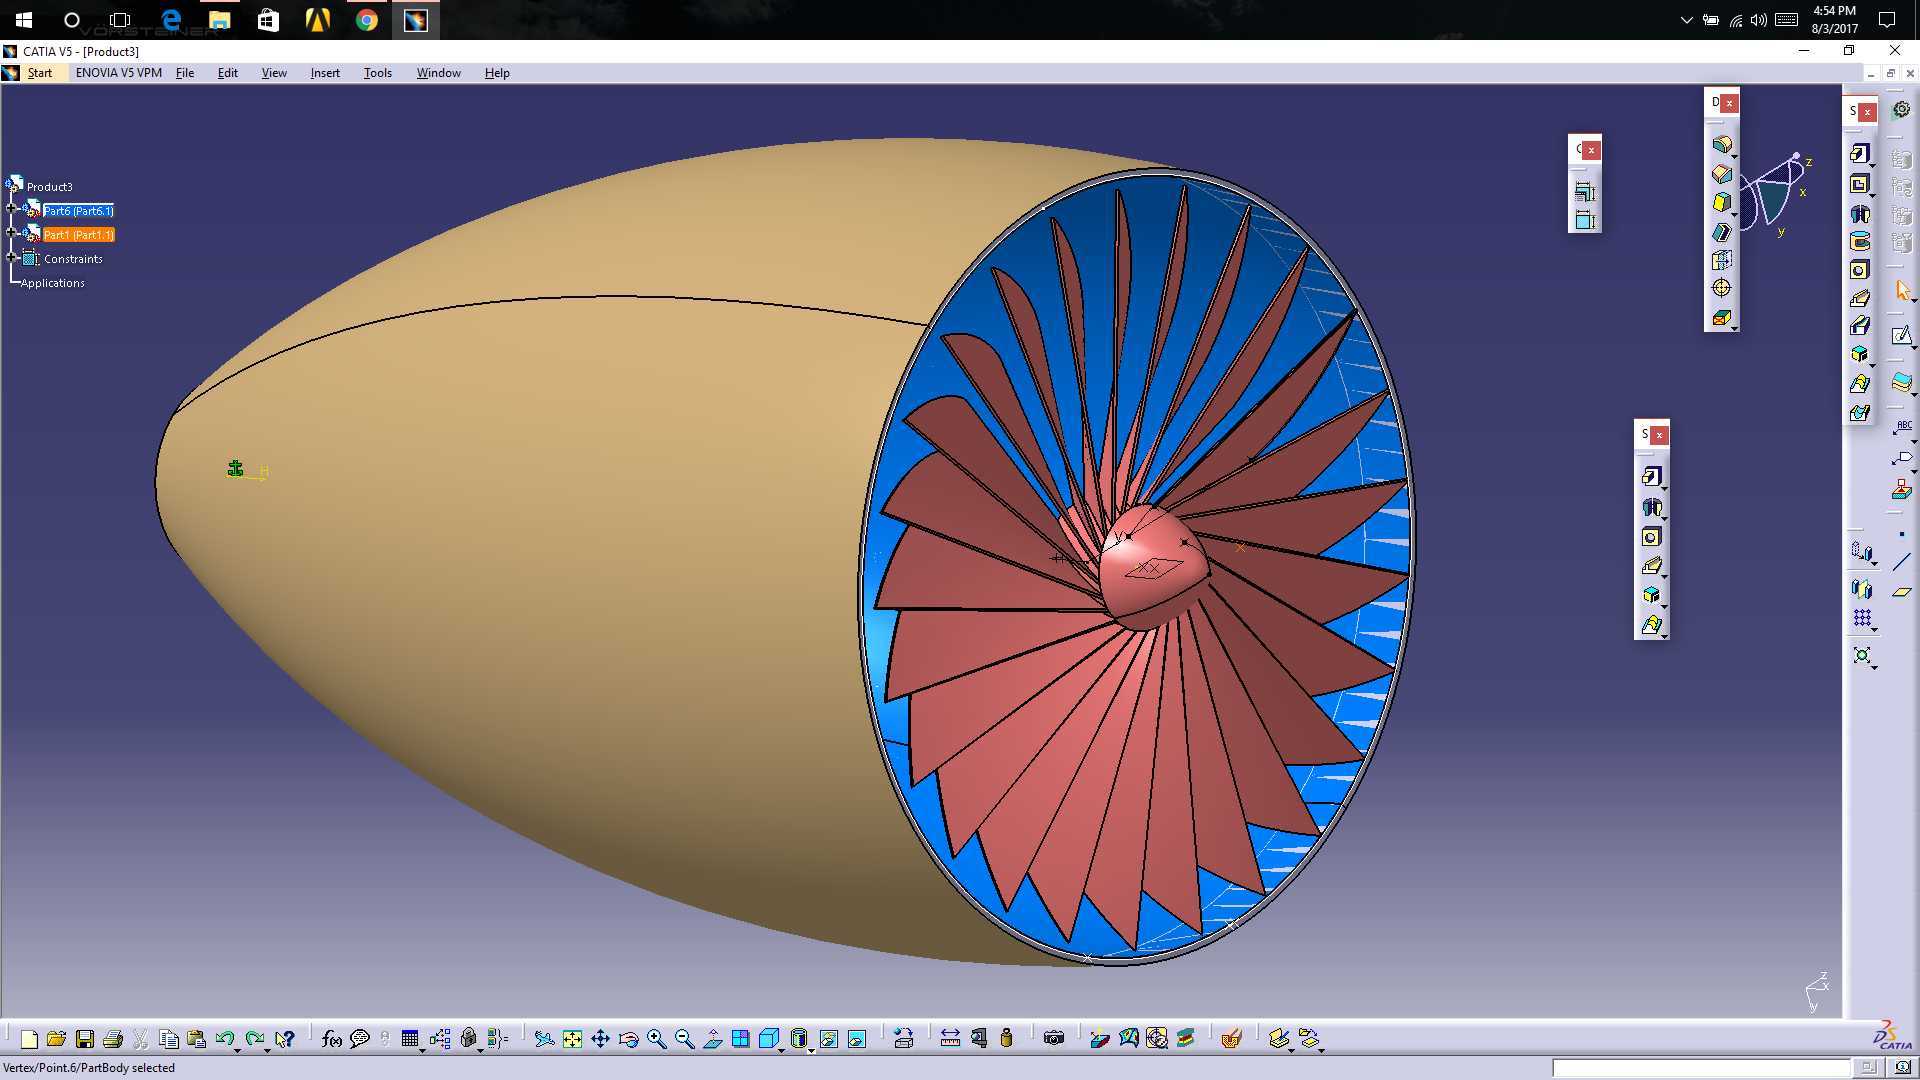The height and width of the screenshot is (1080, 1920).
Task: Click the Applications tree entry
Action: [52, 283]
